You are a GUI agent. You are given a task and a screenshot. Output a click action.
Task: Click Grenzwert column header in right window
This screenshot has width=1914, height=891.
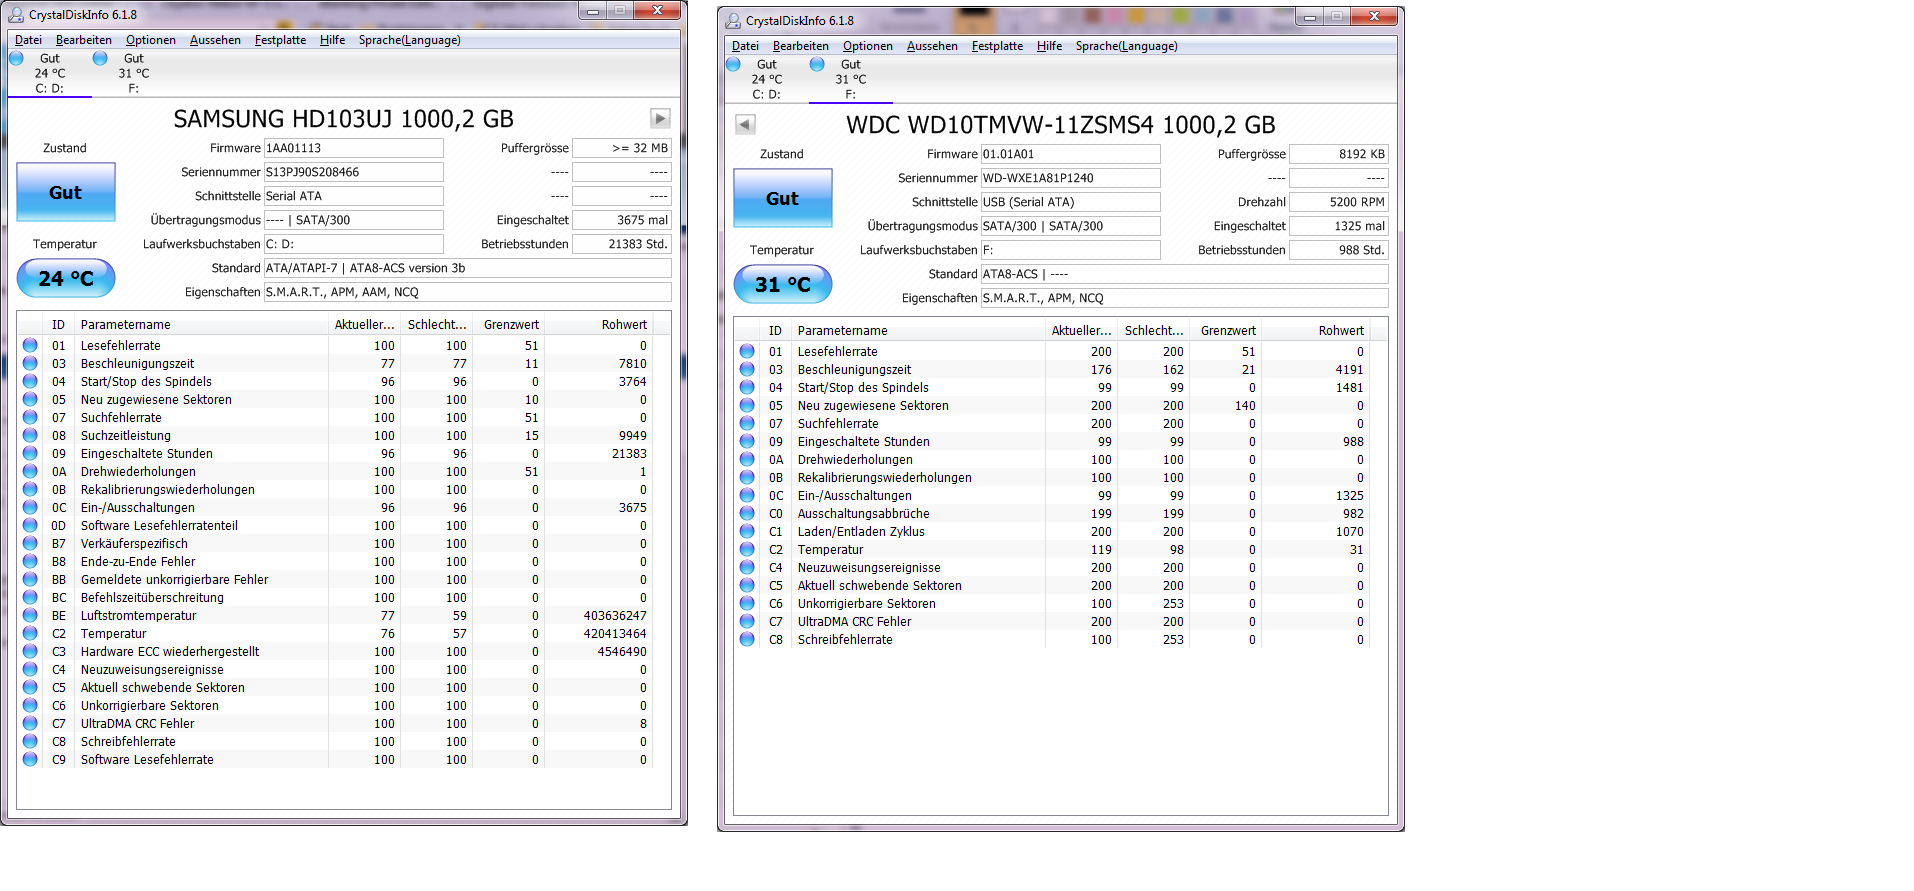tap(1227, 331)
